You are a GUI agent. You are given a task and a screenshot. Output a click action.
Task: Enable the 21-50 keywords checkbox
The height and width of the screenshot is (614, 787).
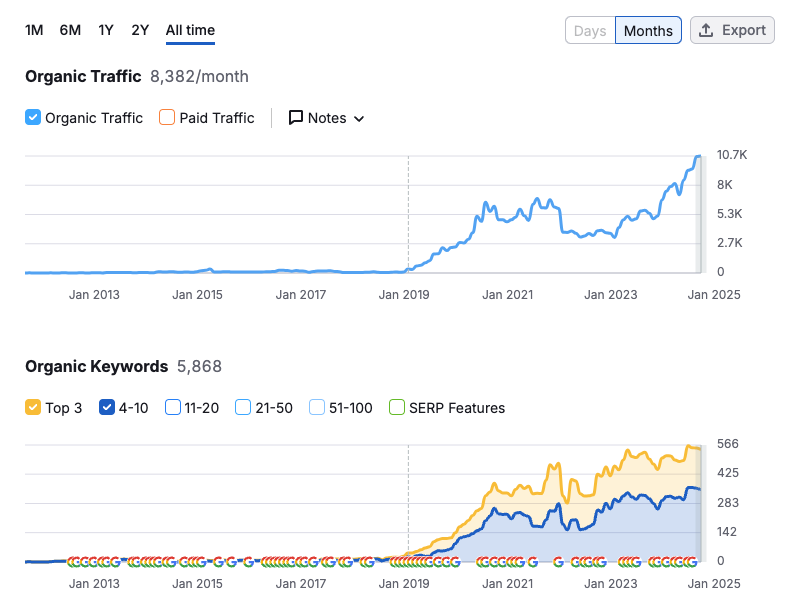[x=243, y=407]
